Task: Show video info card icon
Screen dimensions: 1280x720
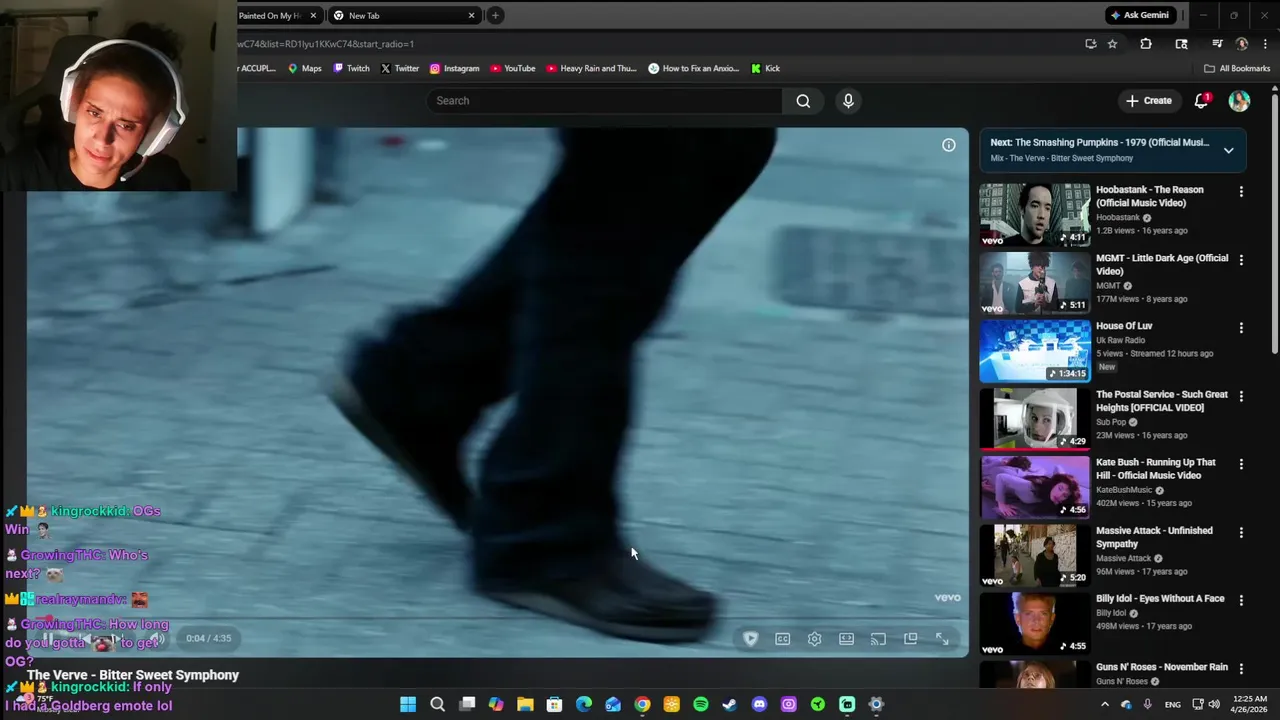Action: (x=949, y=145)
